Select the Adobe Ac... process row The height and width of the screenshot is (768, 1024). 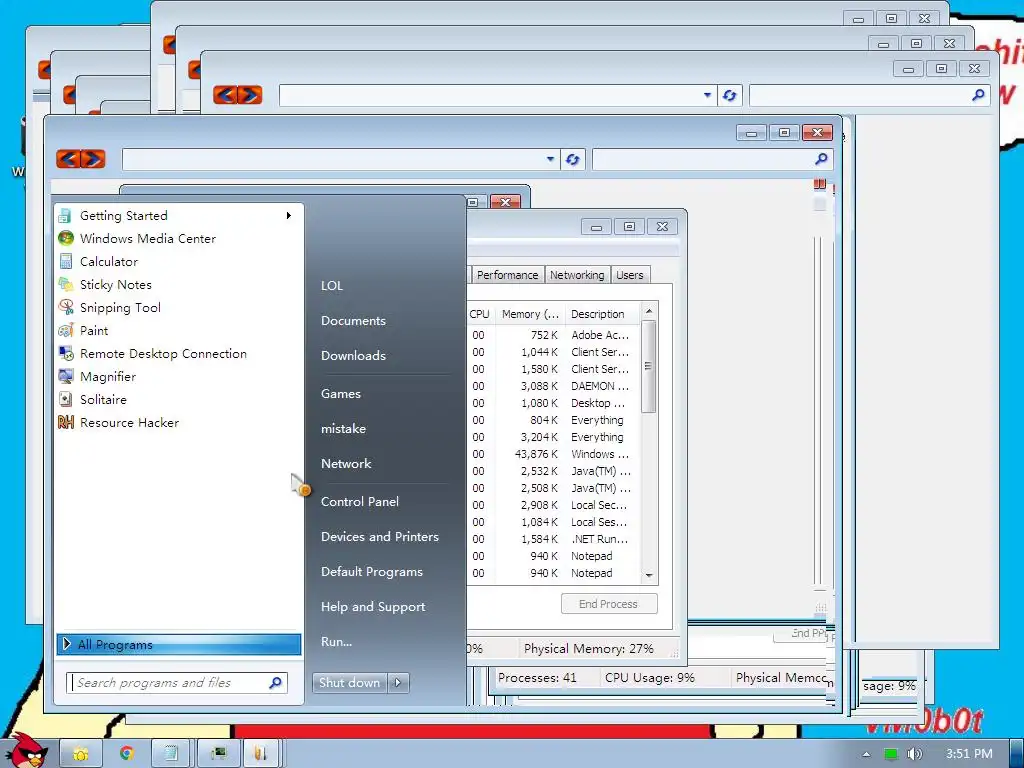554,335
